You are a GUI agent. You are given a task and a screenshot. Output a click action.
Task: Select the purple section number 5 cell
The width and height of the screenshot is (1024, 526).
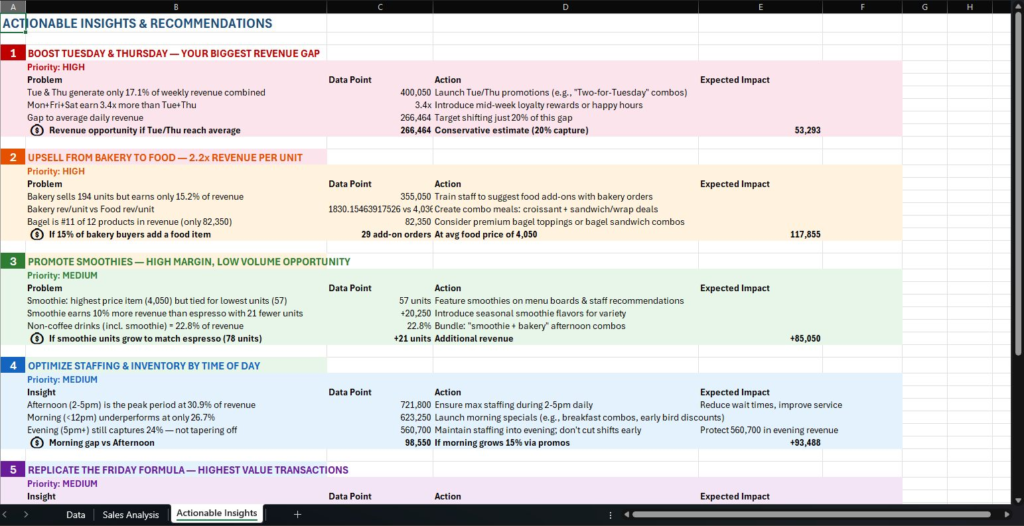[12, 469]
